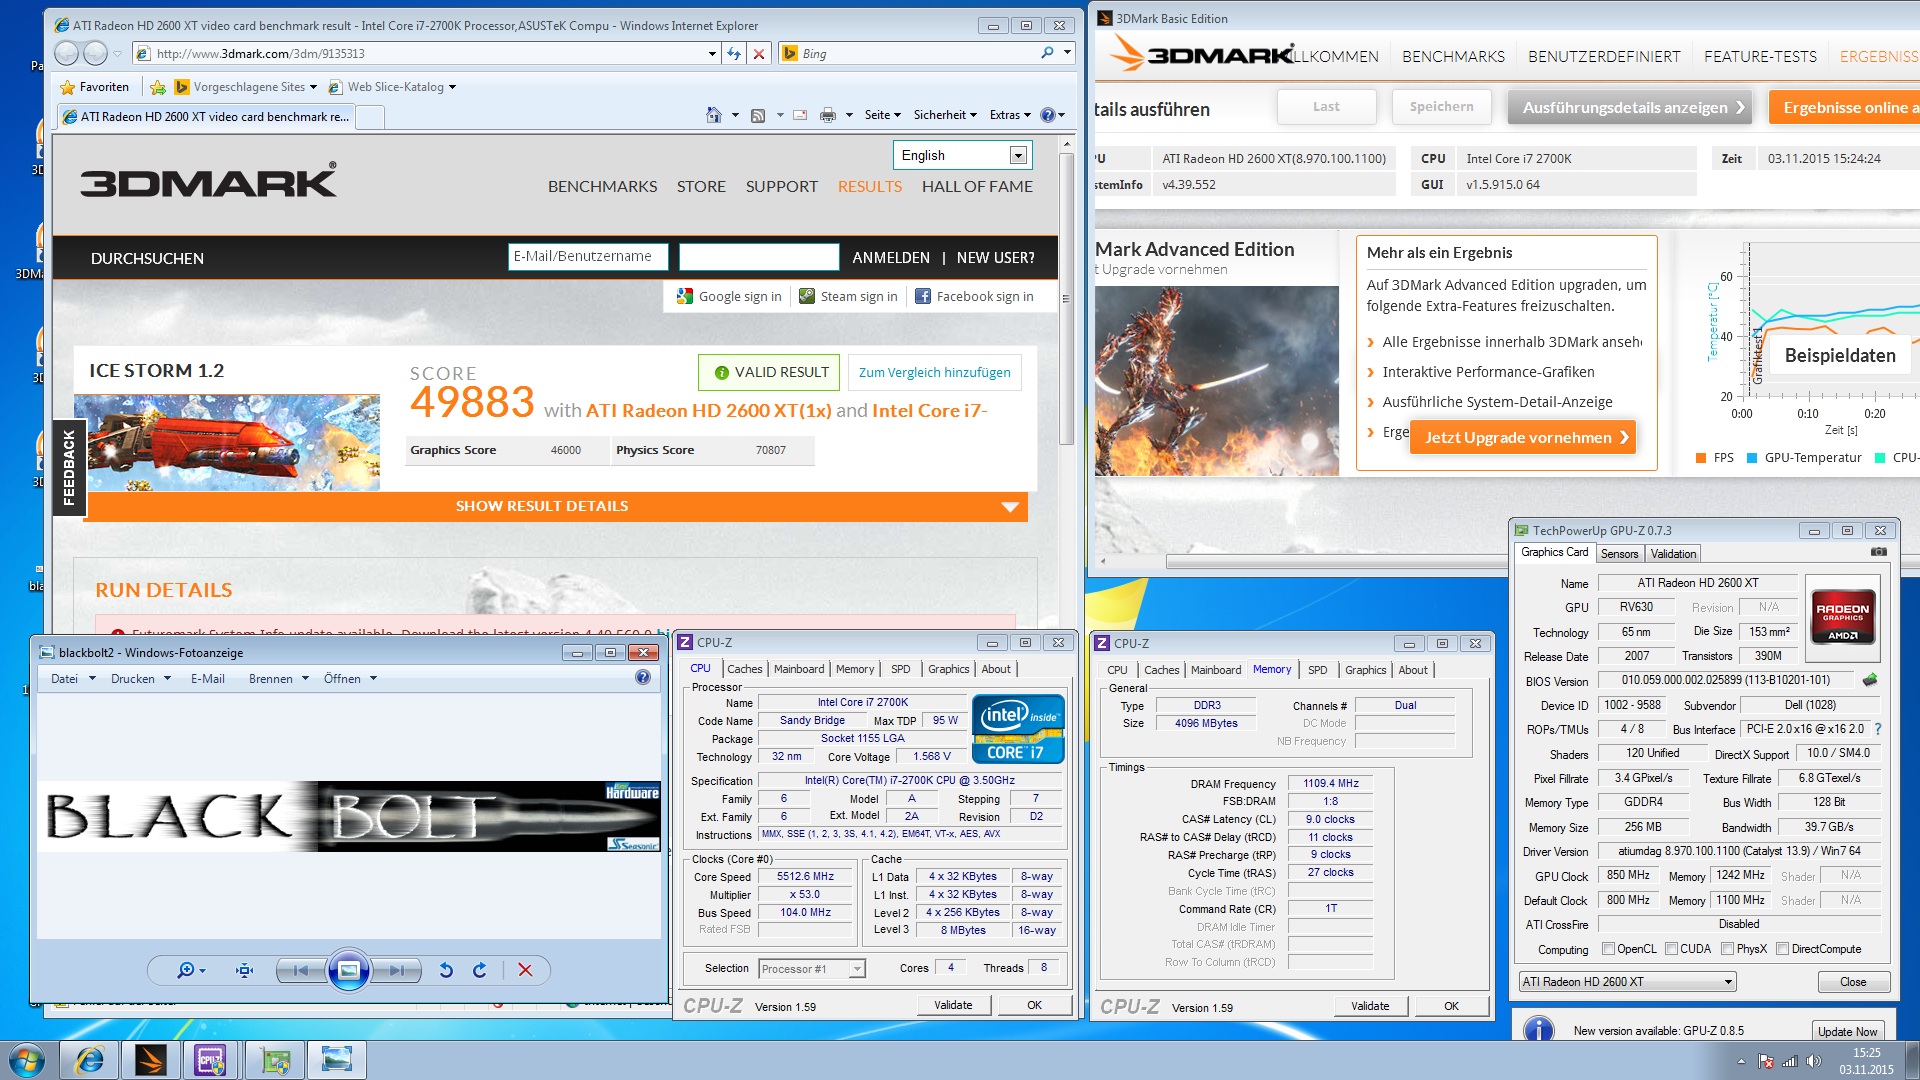Click the actual size icon in photo viewer
Image resolution: width=1920 pixels, height=1080 pixels.
(244, 970)
